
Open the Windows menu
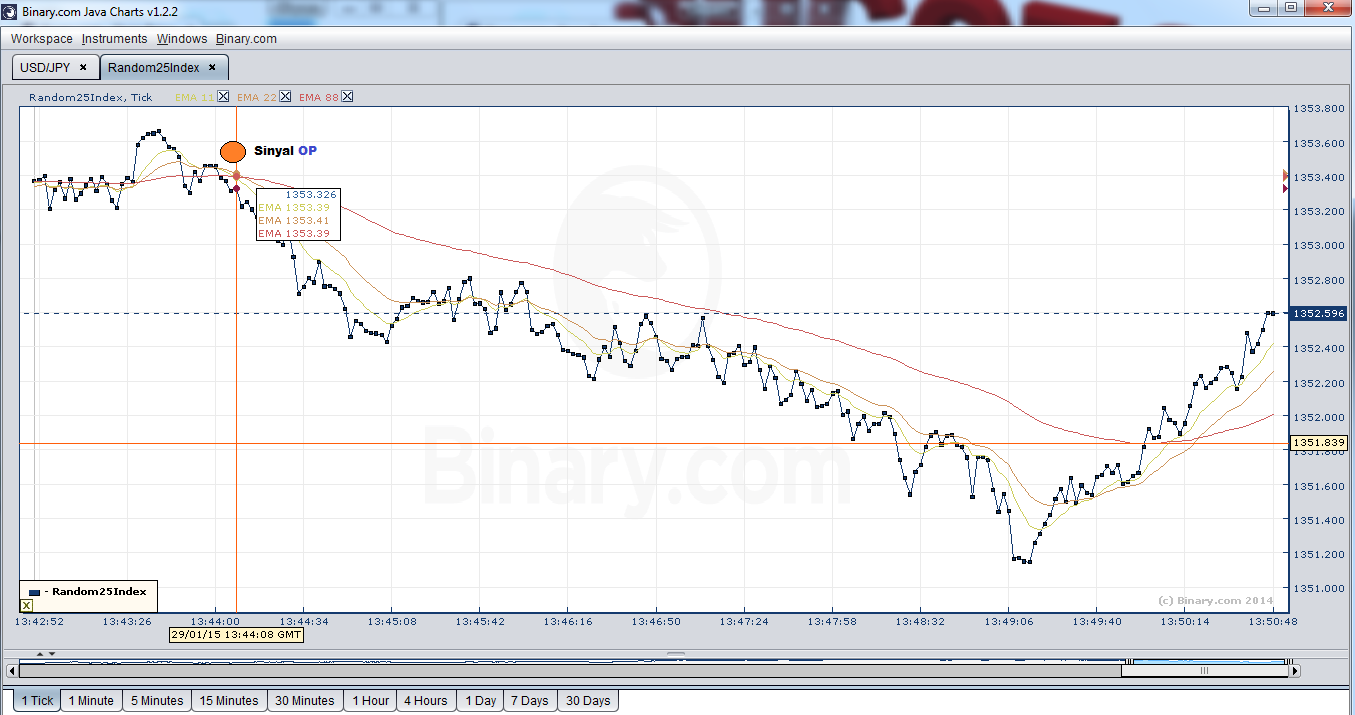(x=182, y=39)
